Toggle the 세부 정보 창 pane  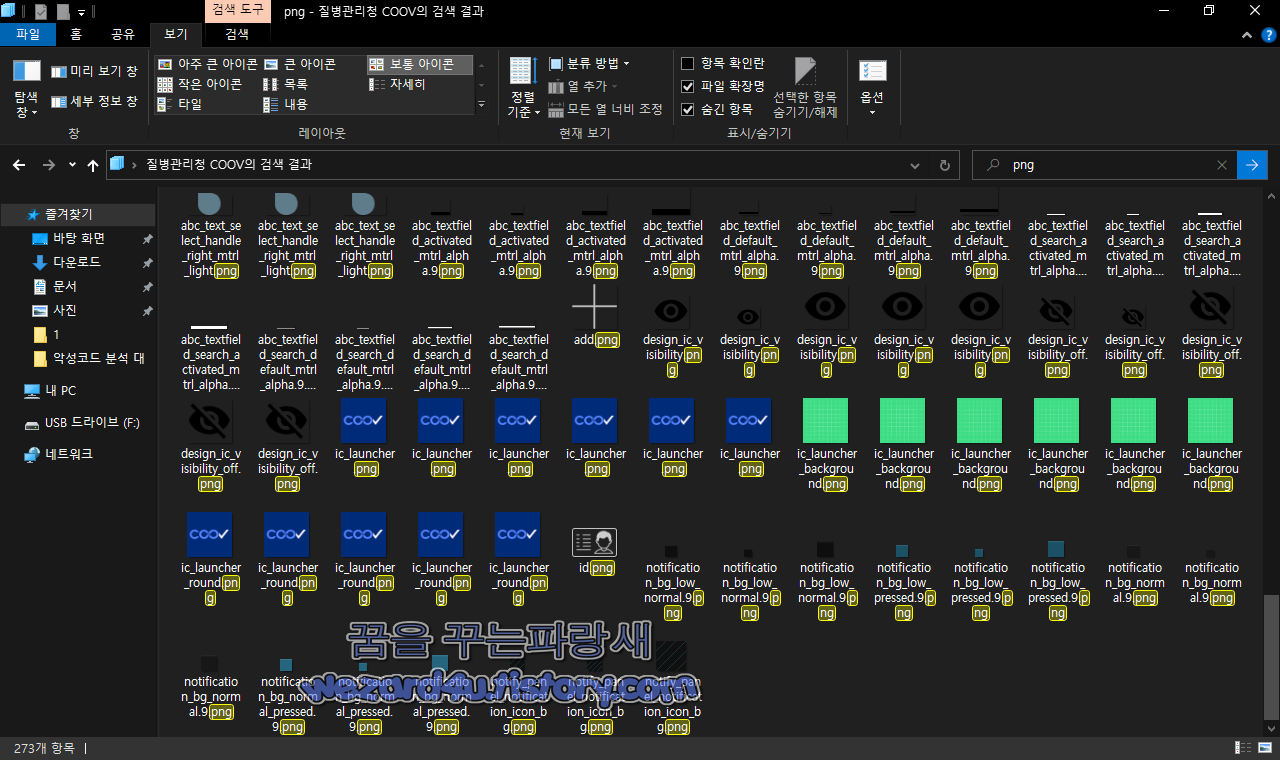[94, 101]
